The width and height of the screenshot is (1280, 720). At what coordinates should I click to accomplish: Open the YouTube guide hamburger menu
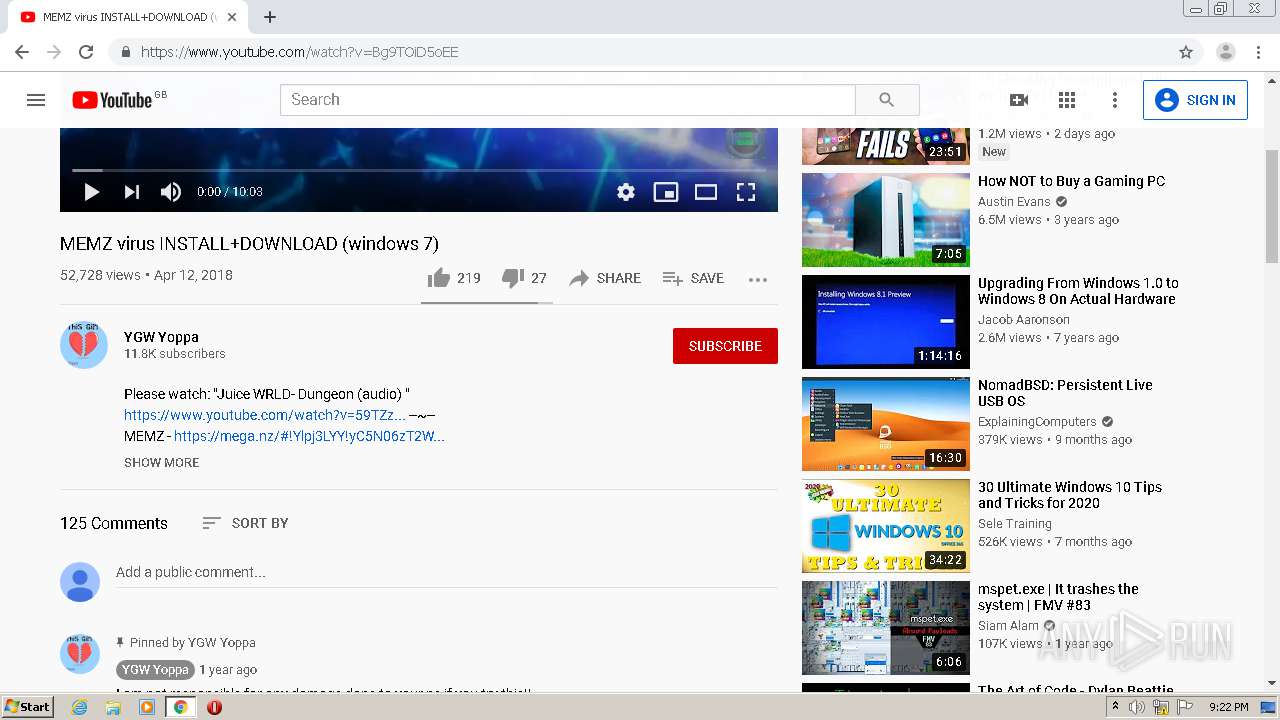pos(36,100)
